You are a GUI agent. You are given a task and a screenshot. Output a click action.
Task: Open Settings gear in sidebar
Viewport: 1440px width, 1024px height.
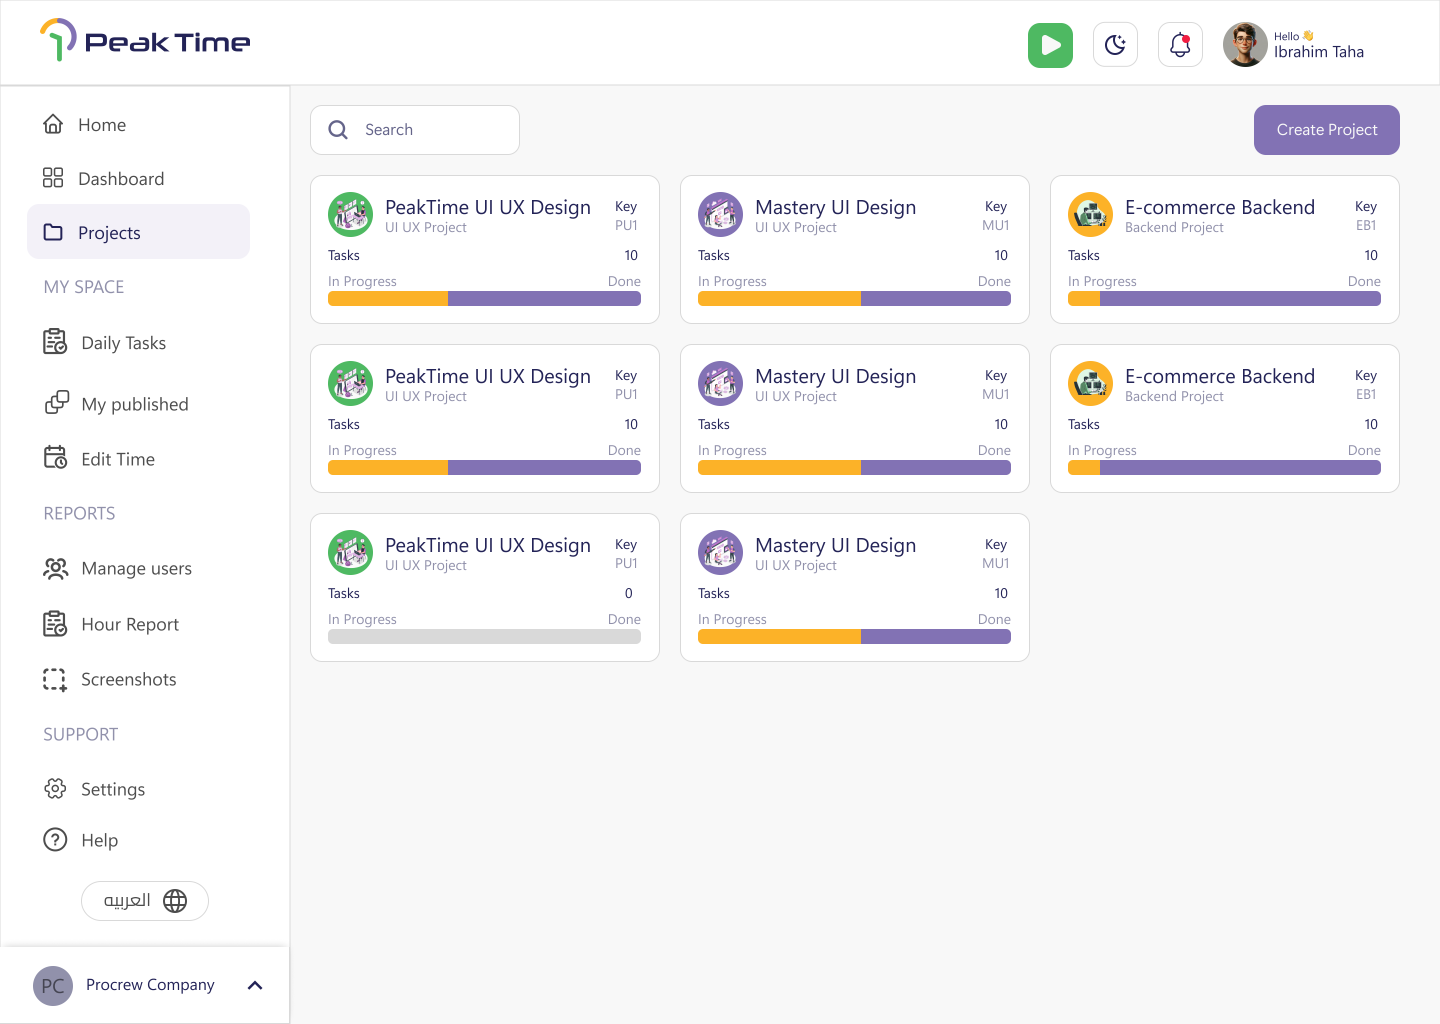(55, 789)
